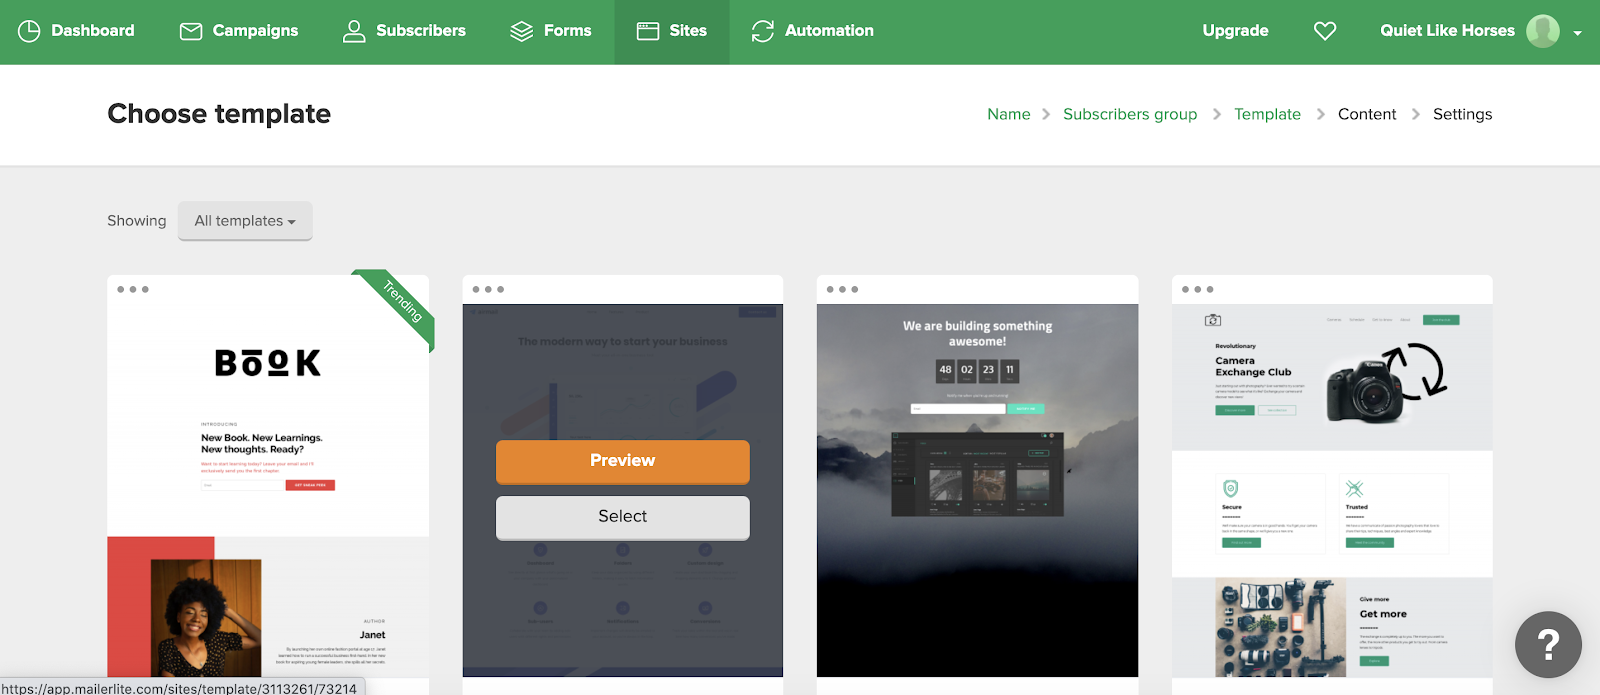
Task: Click the Campaigns envelope icon
Action: click(191, 31)
